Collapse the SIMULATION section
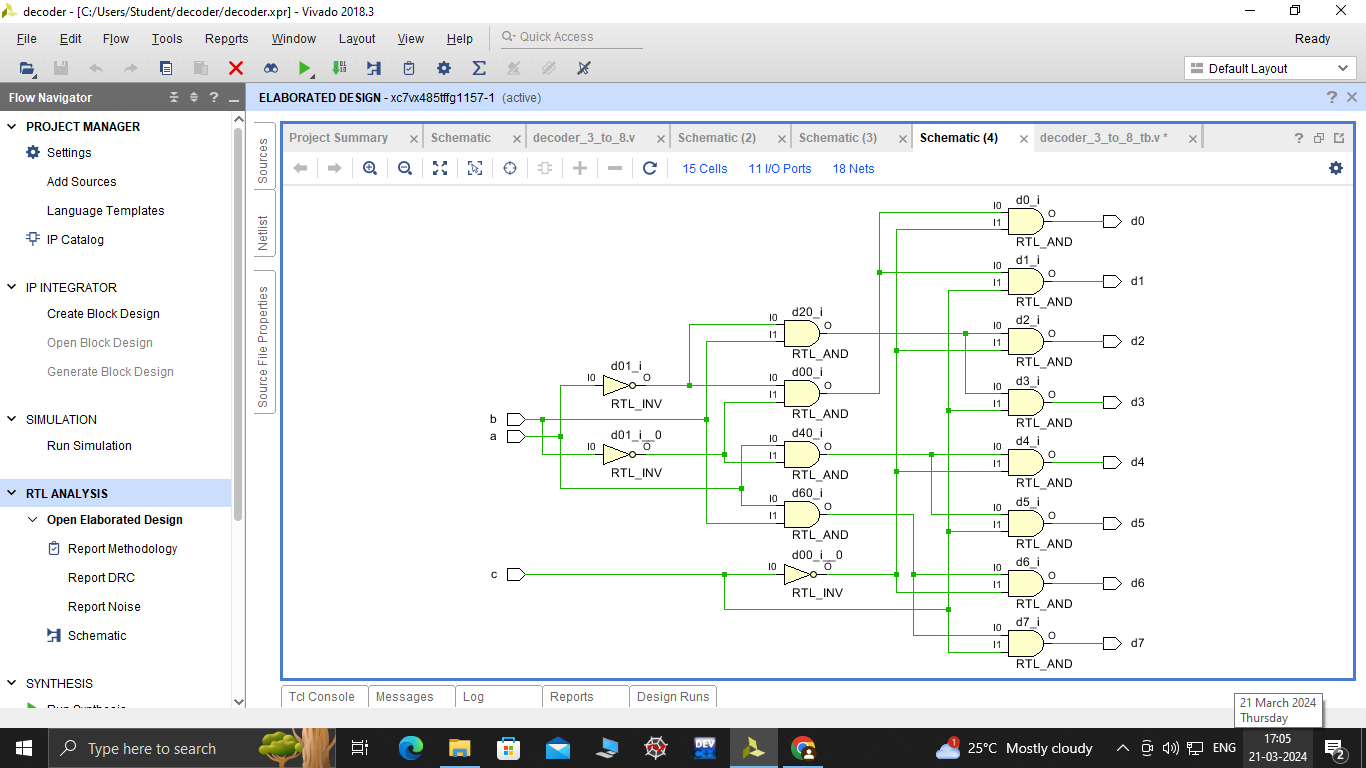The height and width of the screenshot is (768, 1366). coord(12,419)
